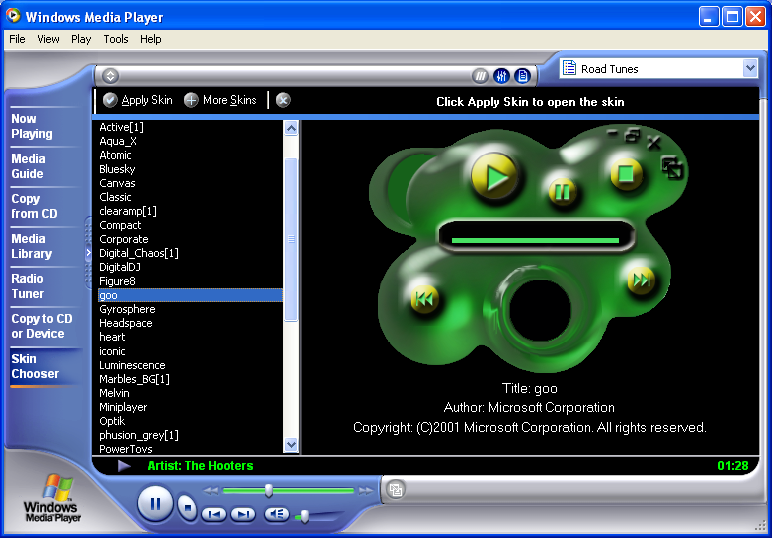Click the switch to skin mode icon
This screenshot has width=772, height=538.
396,489
